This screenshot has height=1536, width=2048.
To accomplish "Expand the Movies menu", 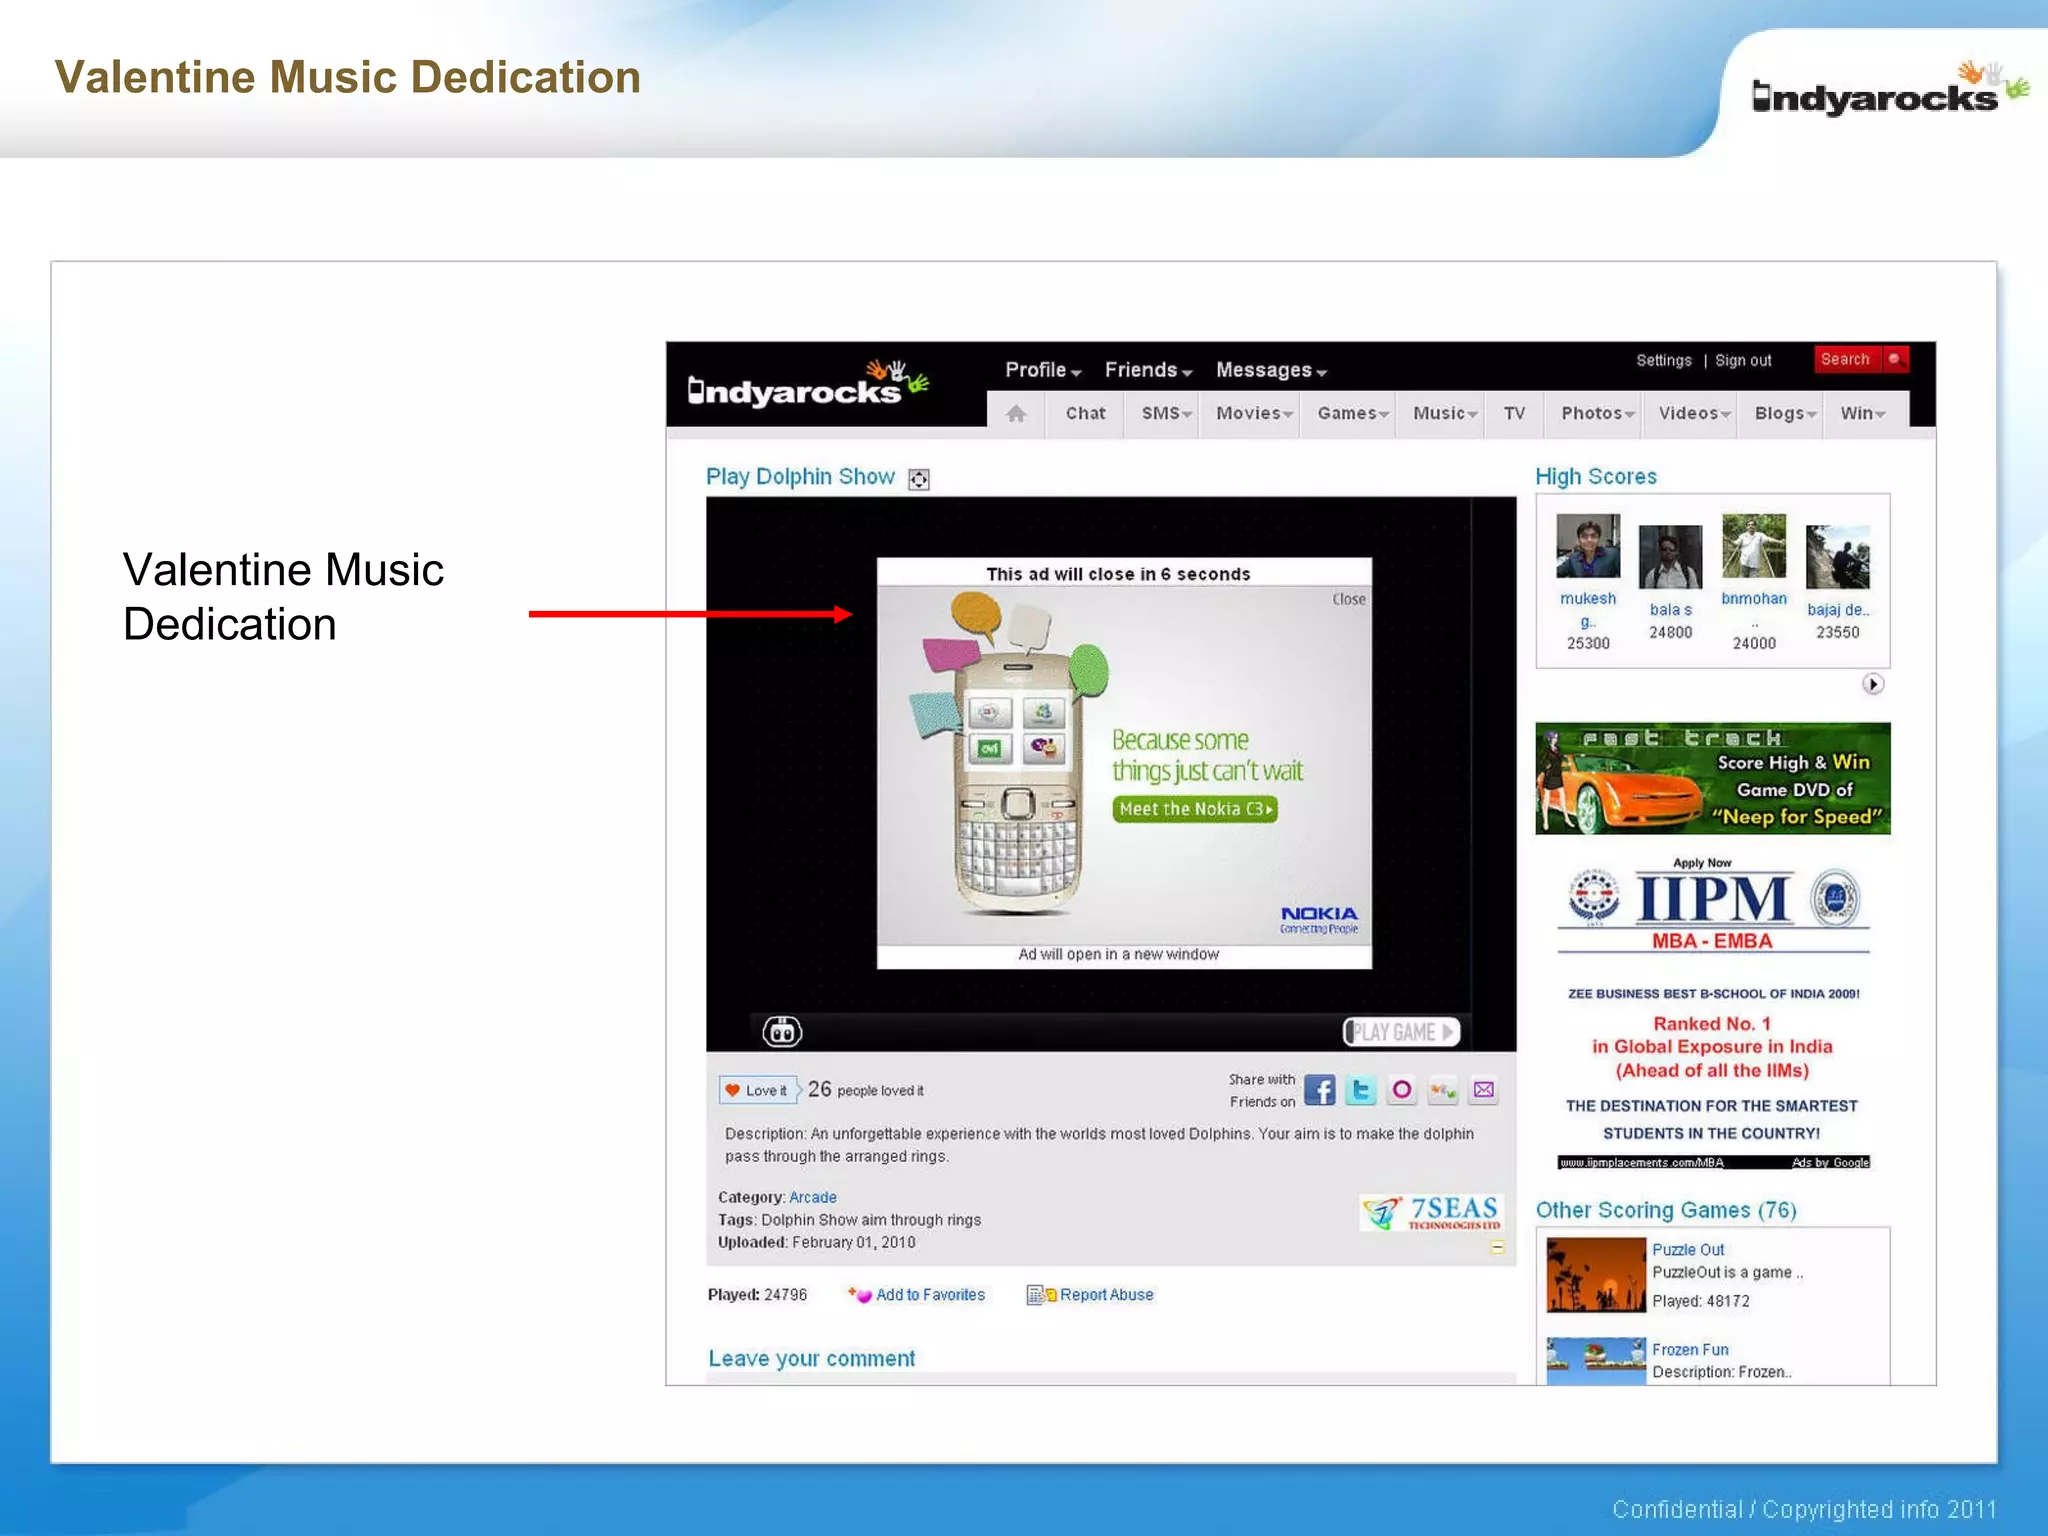I will click(1254, 413).
